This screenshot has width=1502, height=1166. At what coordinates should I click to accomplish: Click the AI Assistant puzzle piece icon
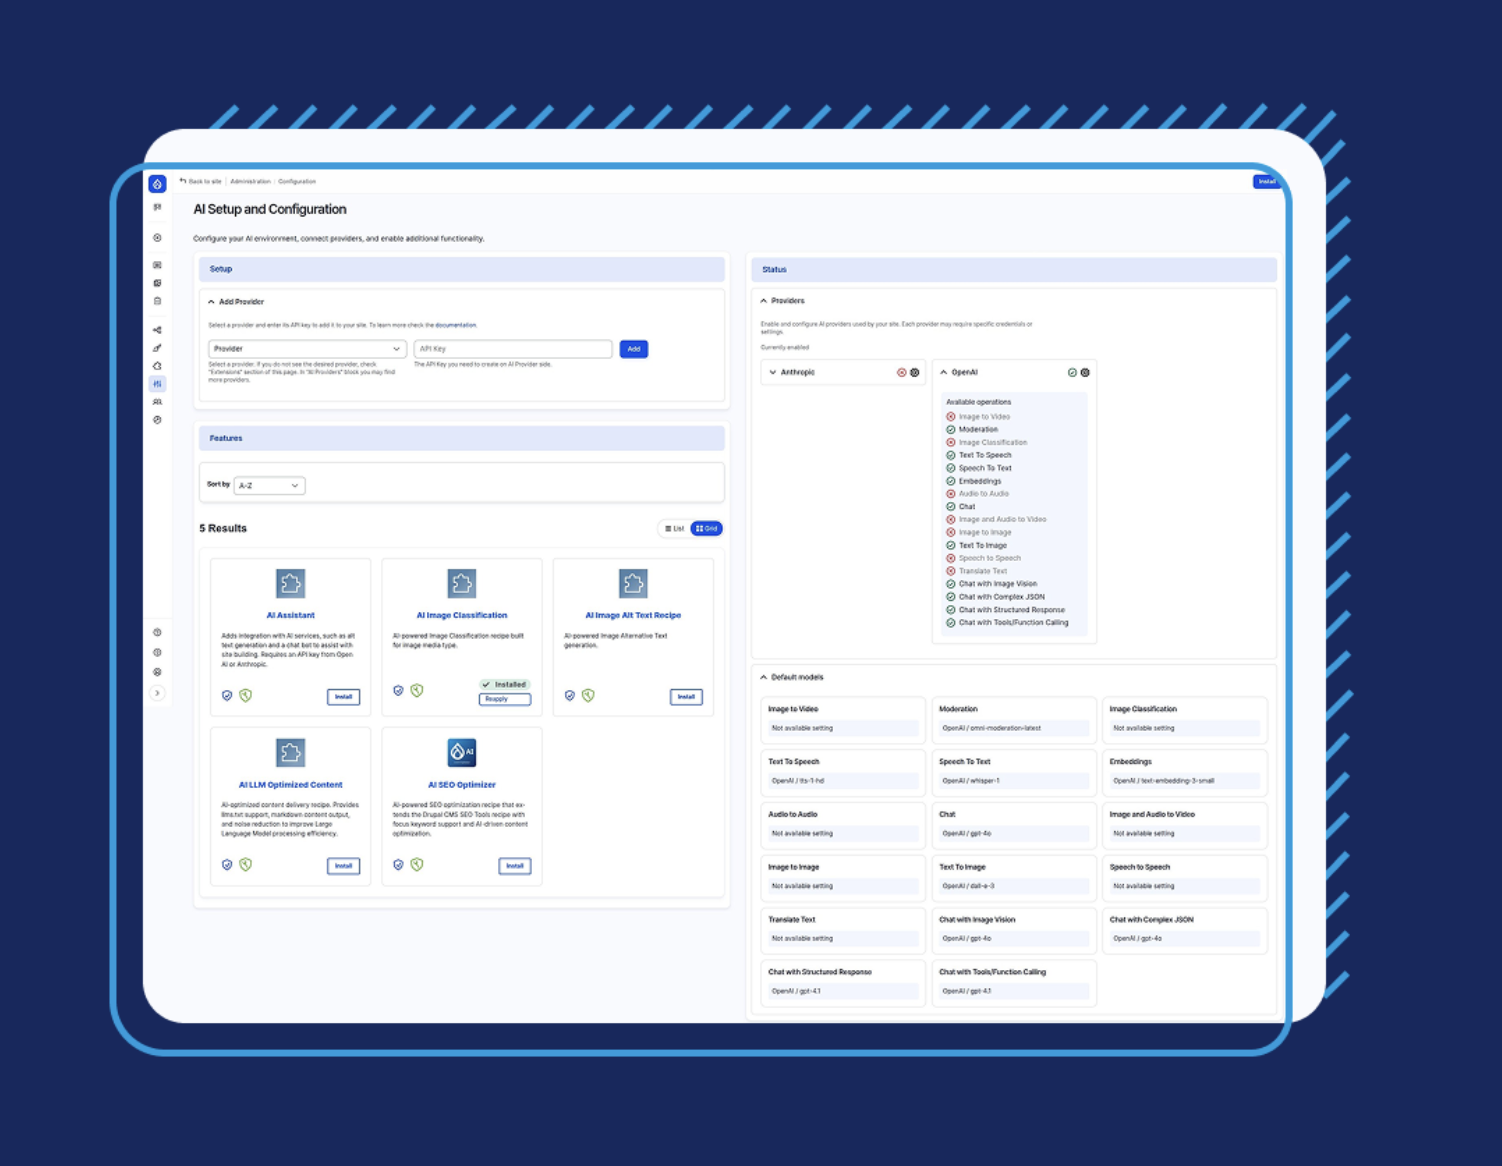290,583
